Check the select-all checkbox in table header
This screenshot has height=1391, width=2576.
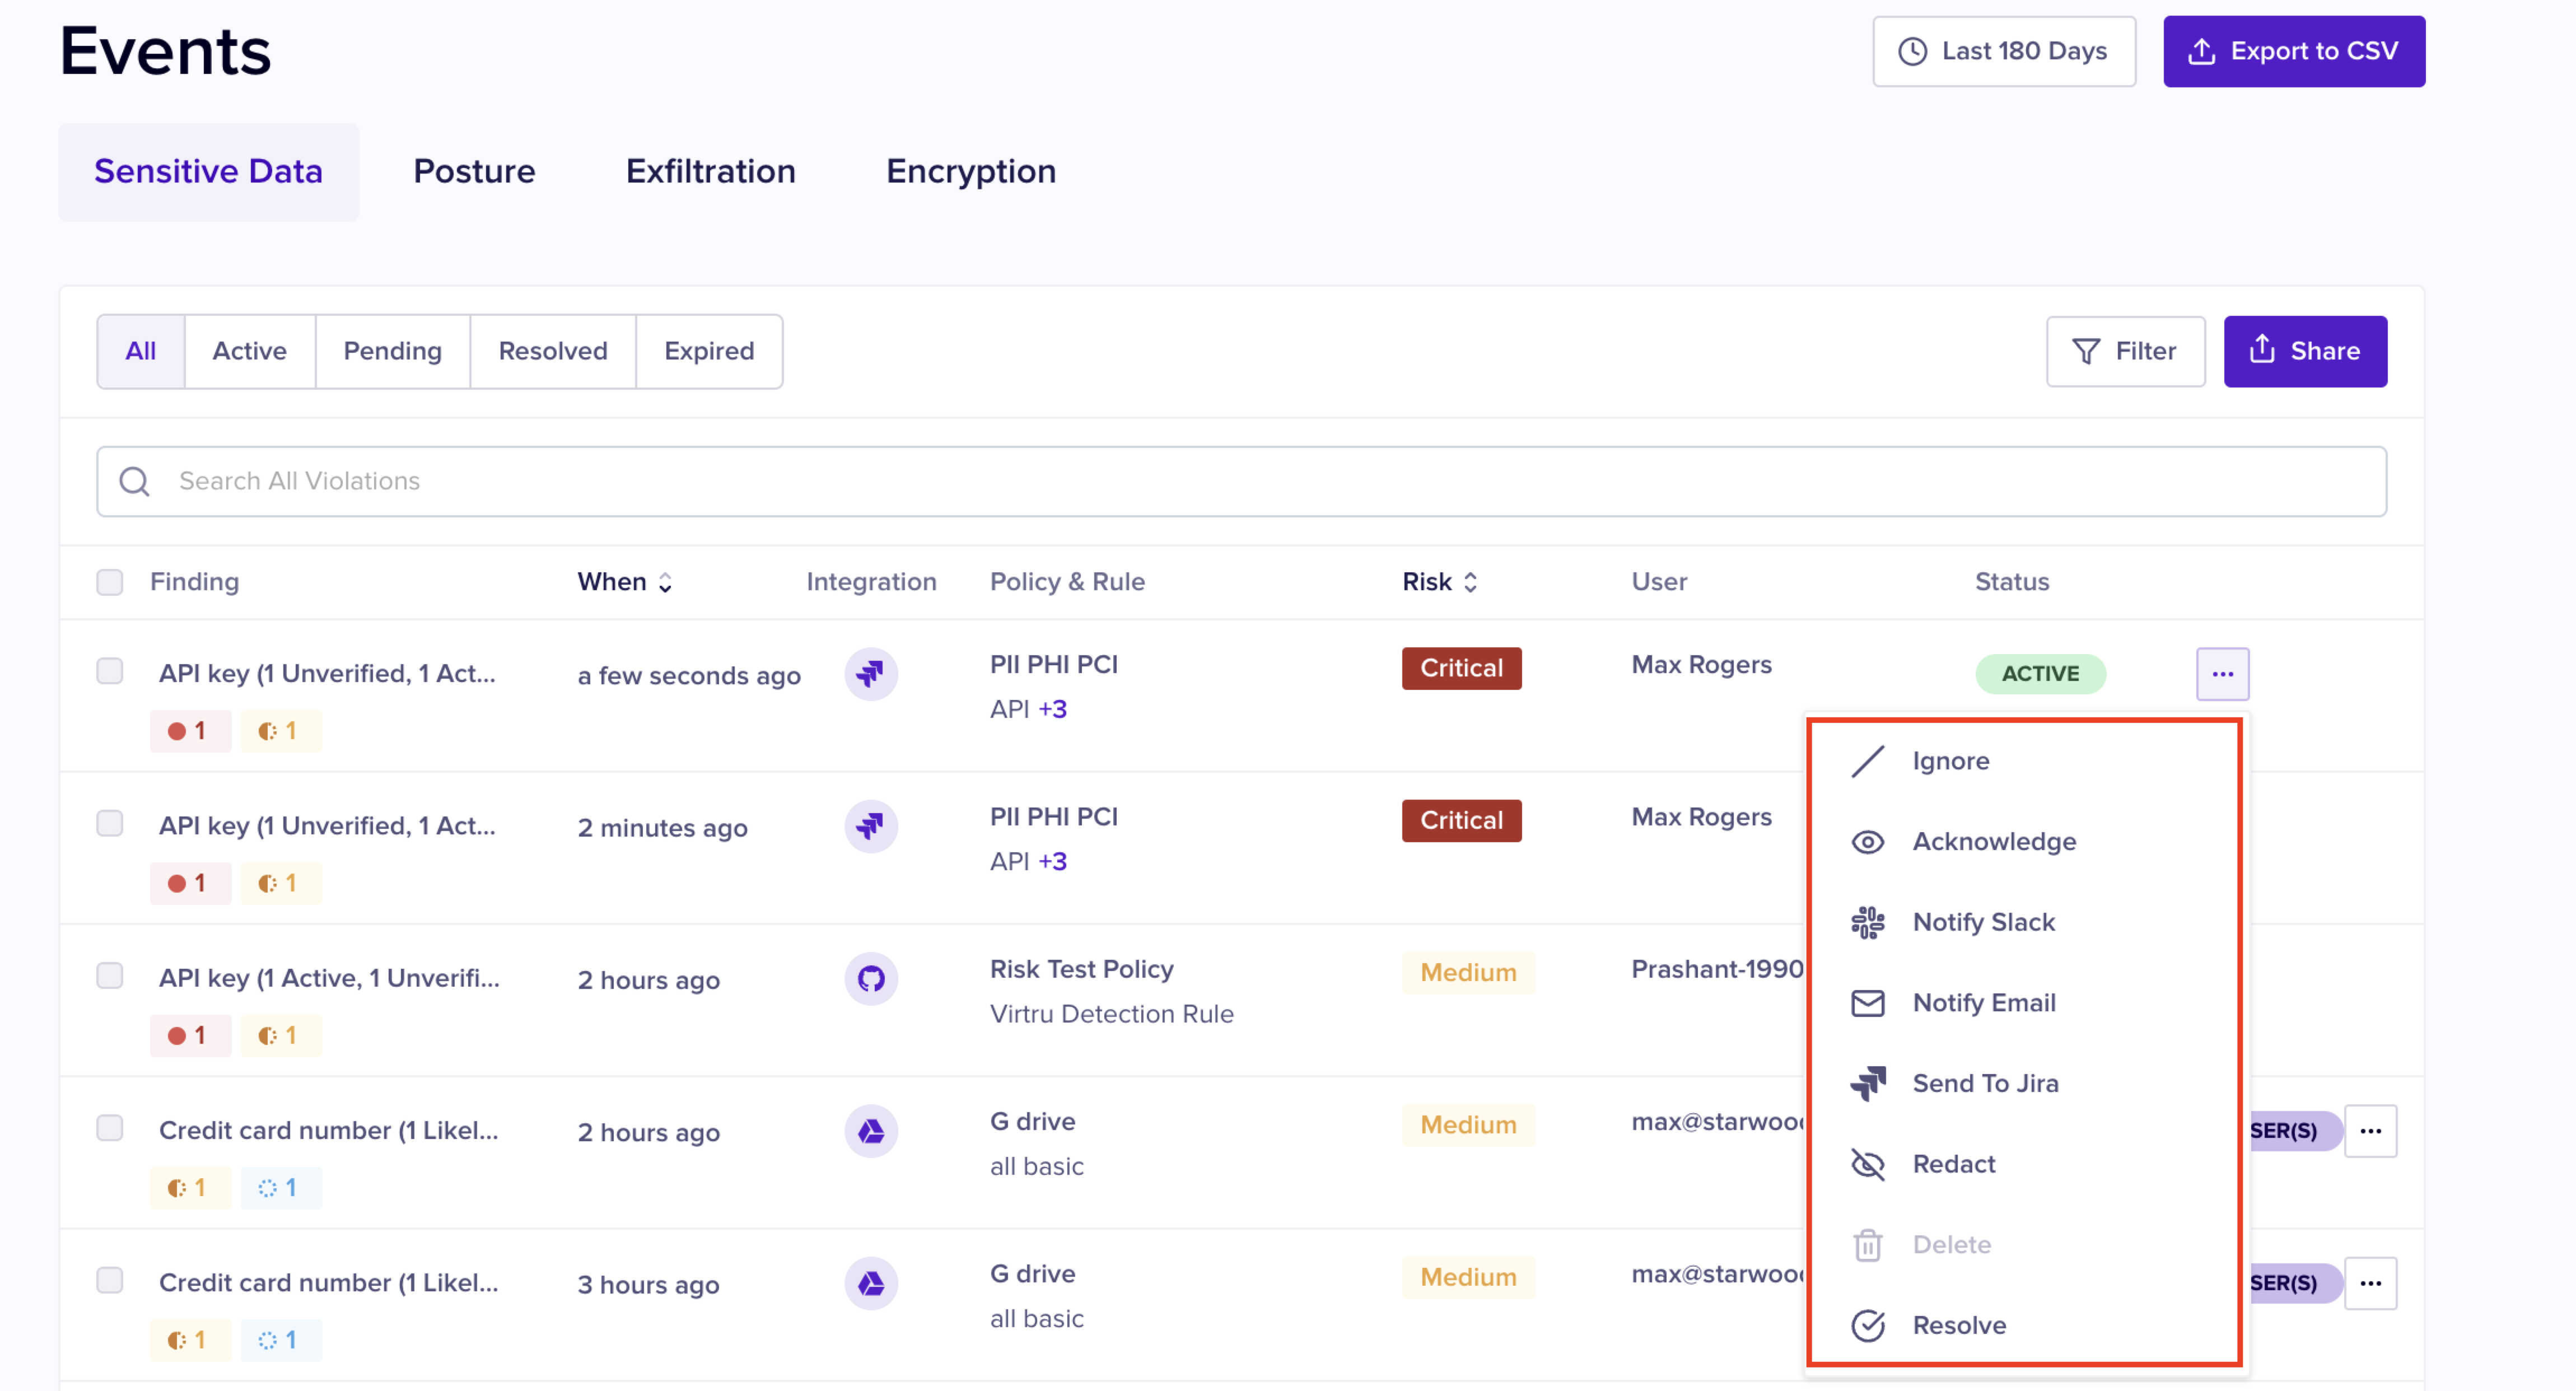point(110,582)
